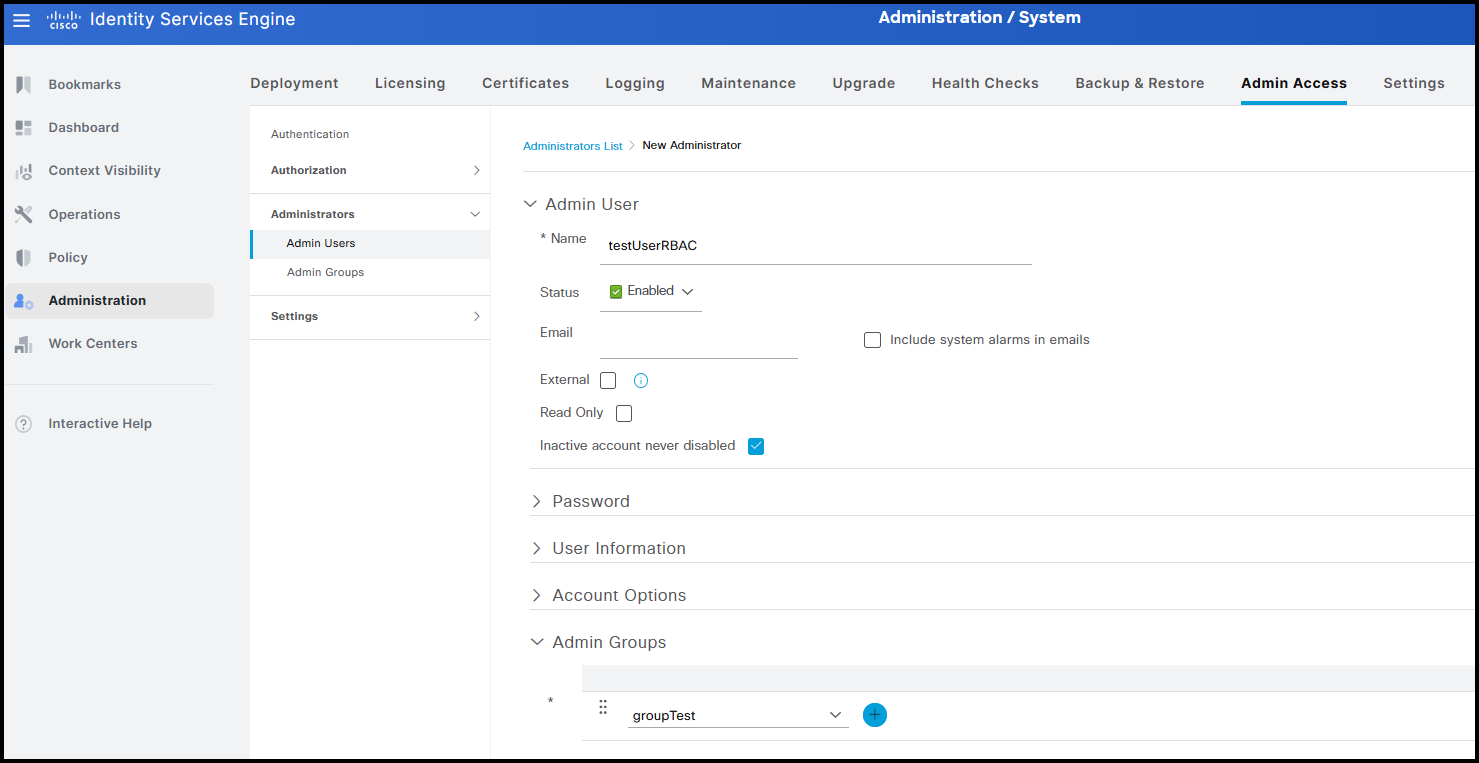1479x763 pixels.
Task: Check the Read Only checkbox
Action: (x=624, y=413)
